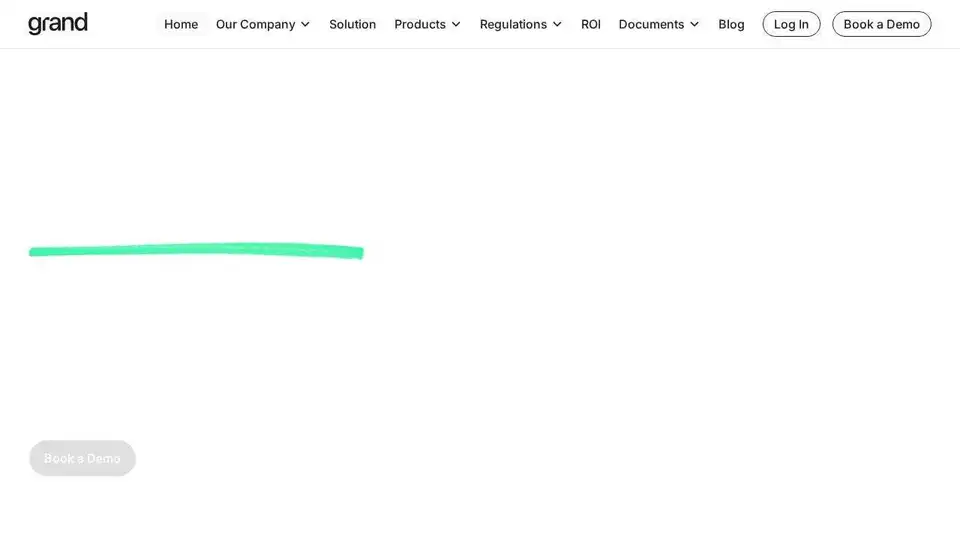Expand the Our Company chevron arrow

[306, 24]
